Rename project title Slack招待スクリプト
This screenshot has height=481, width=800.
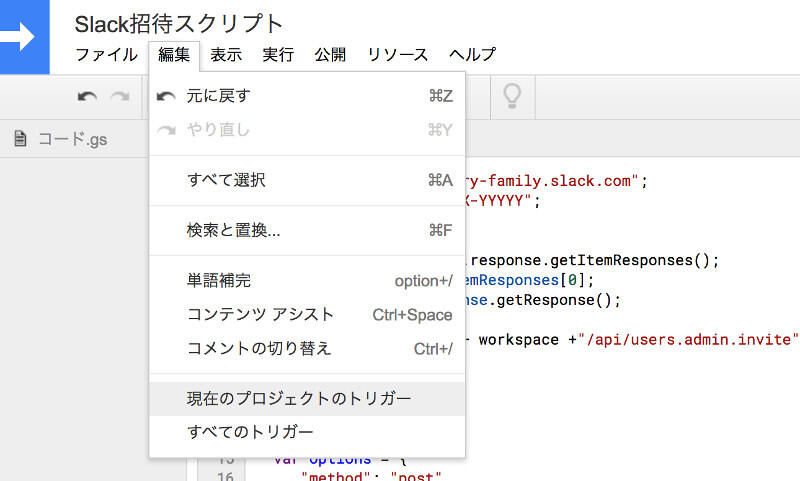[180, 24]
